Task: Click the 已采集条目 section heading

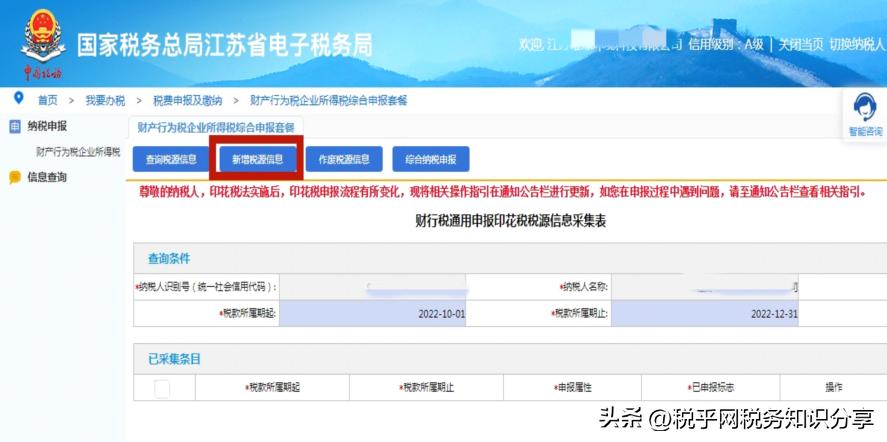Action: (x=174, y=359)
